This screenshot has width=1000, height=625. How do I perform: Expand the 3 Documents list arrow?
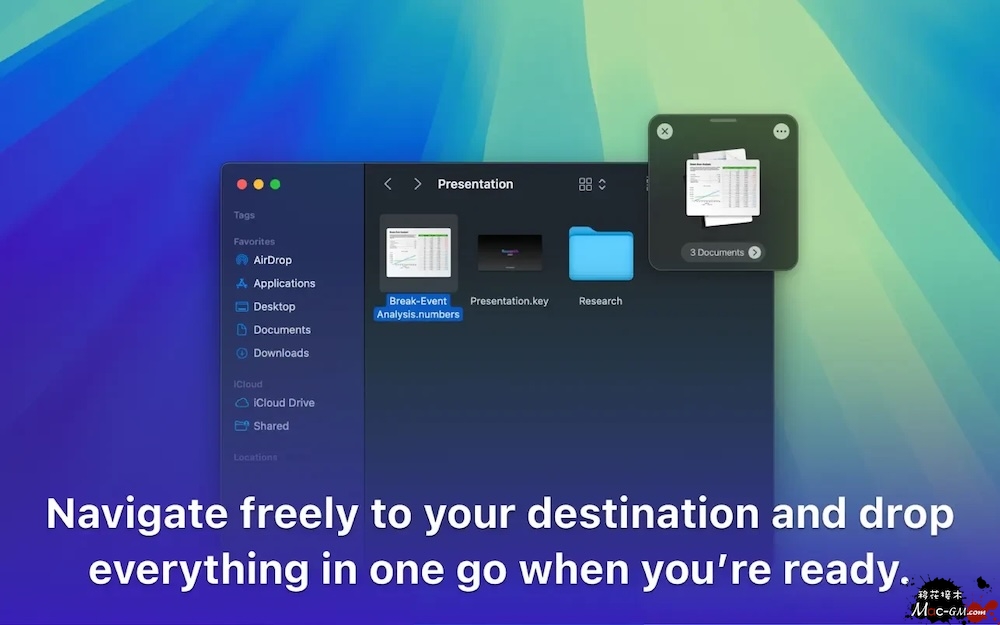(x=755, y=253)
